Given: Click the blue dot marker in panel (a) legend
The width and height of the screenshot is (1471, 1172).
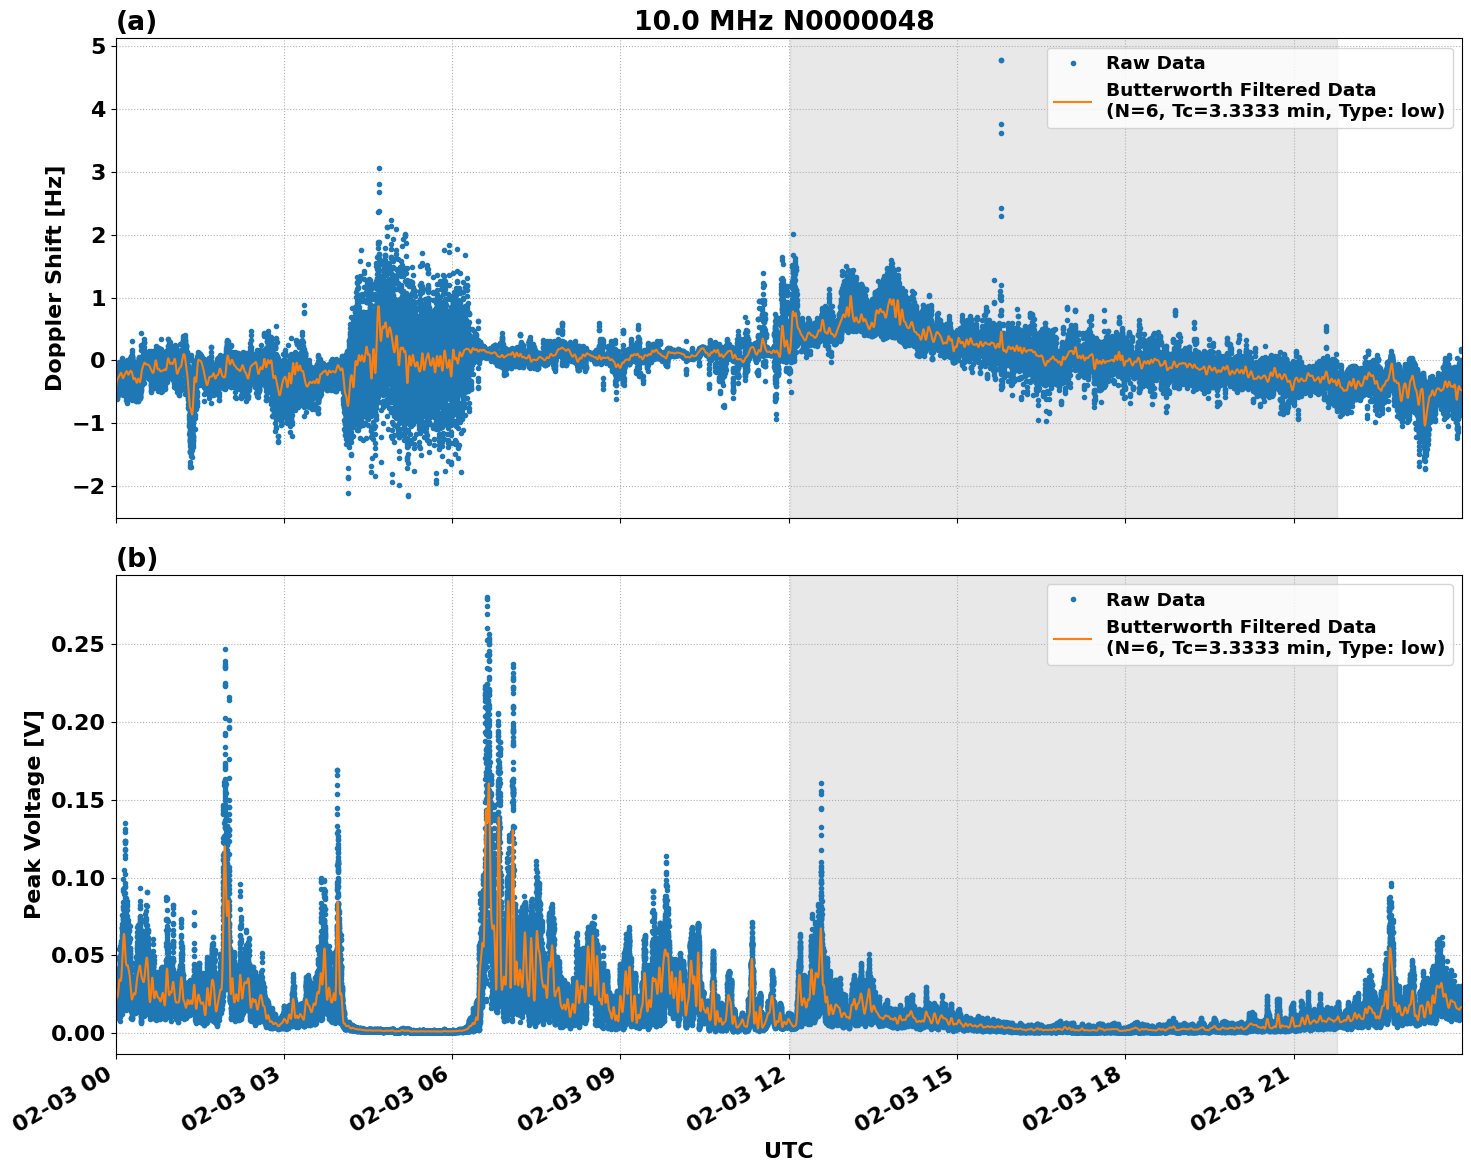Looking at the screenshot, I should [x=1073, y=64].
